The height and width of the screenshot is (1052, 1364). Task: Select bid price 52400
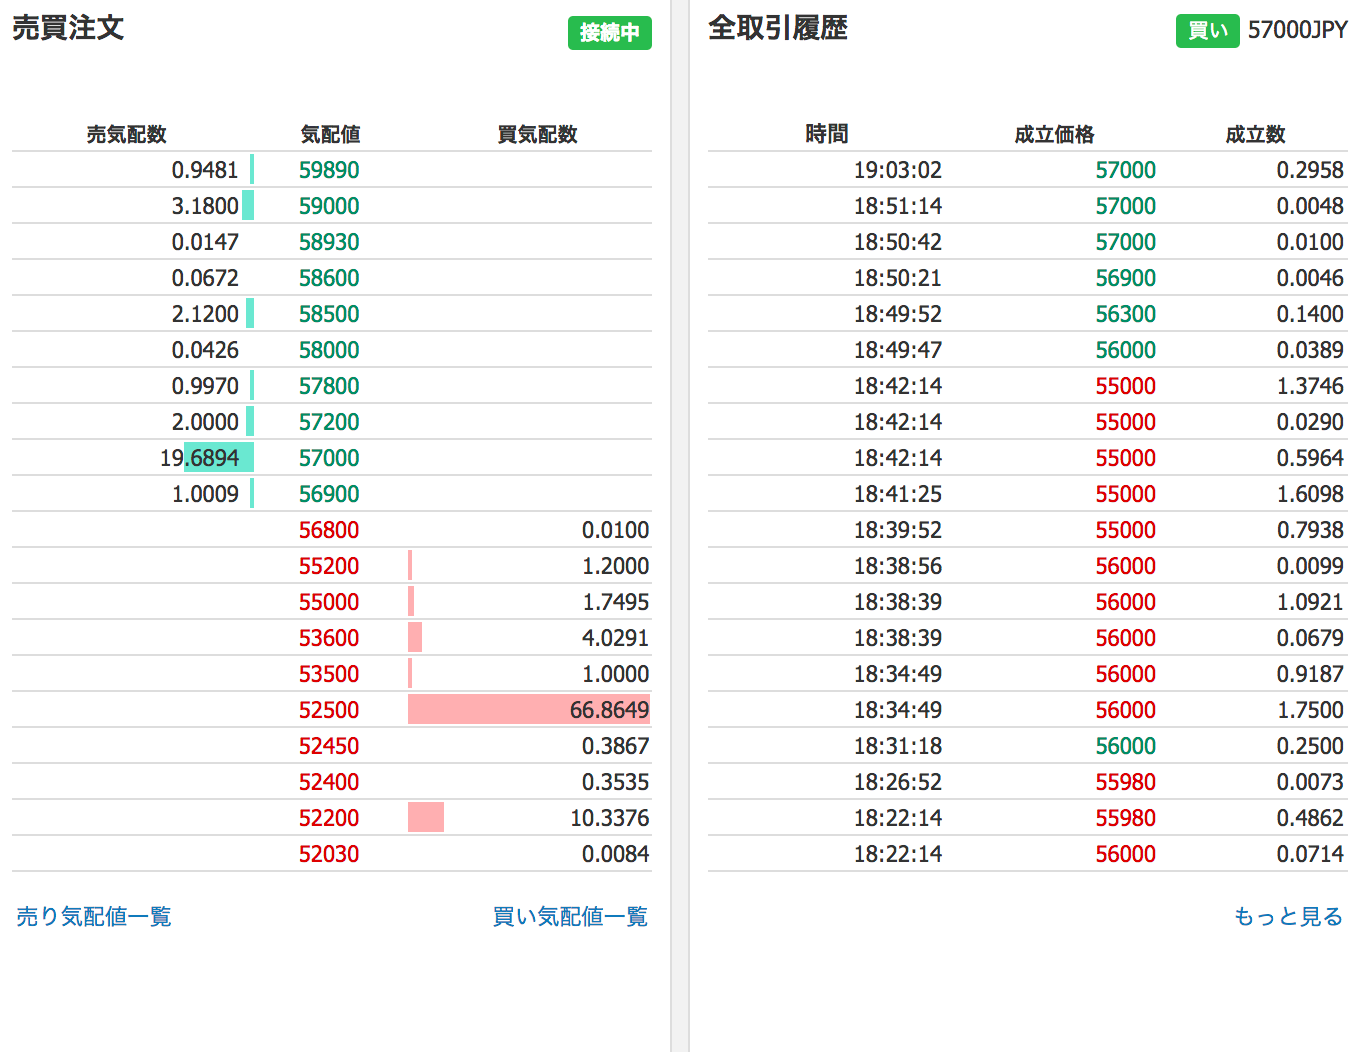click(x=329, y=782)
